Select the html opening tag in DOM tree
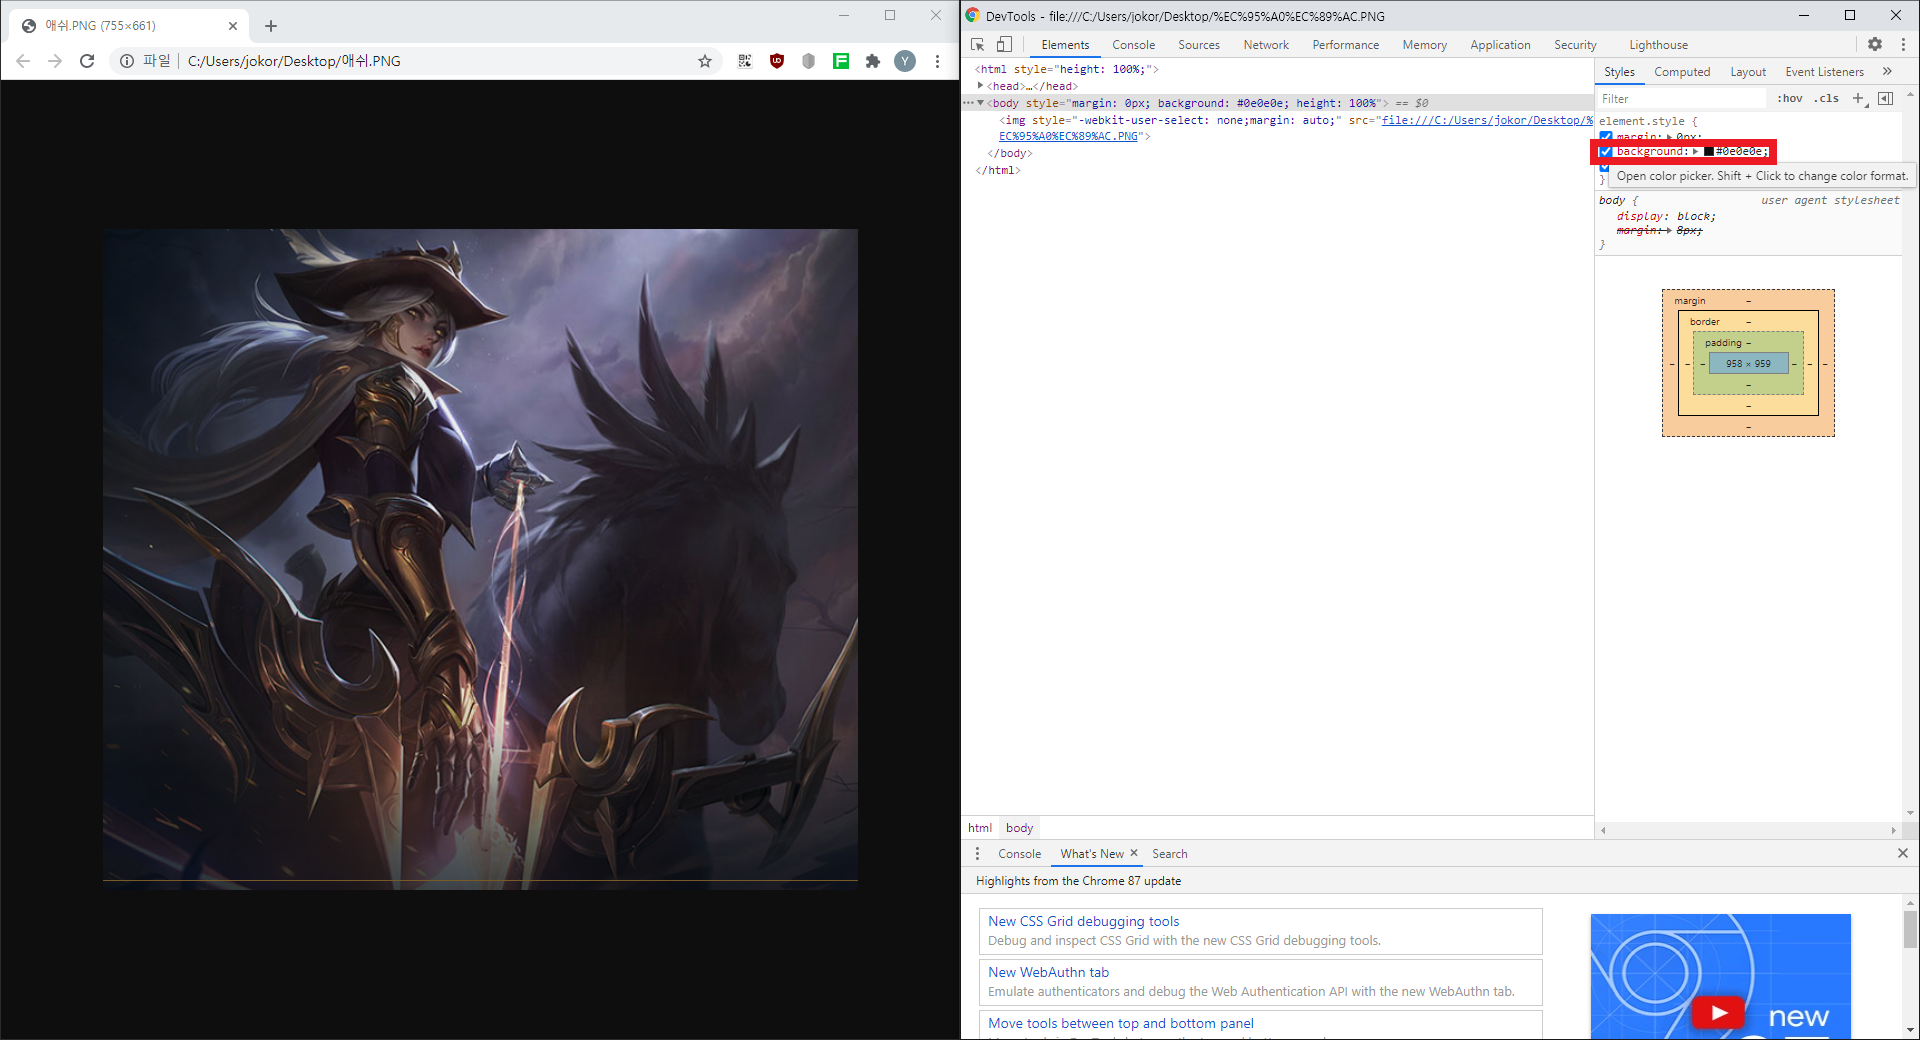This screenshot has height=1040, width=1930. click(1066, 69)
